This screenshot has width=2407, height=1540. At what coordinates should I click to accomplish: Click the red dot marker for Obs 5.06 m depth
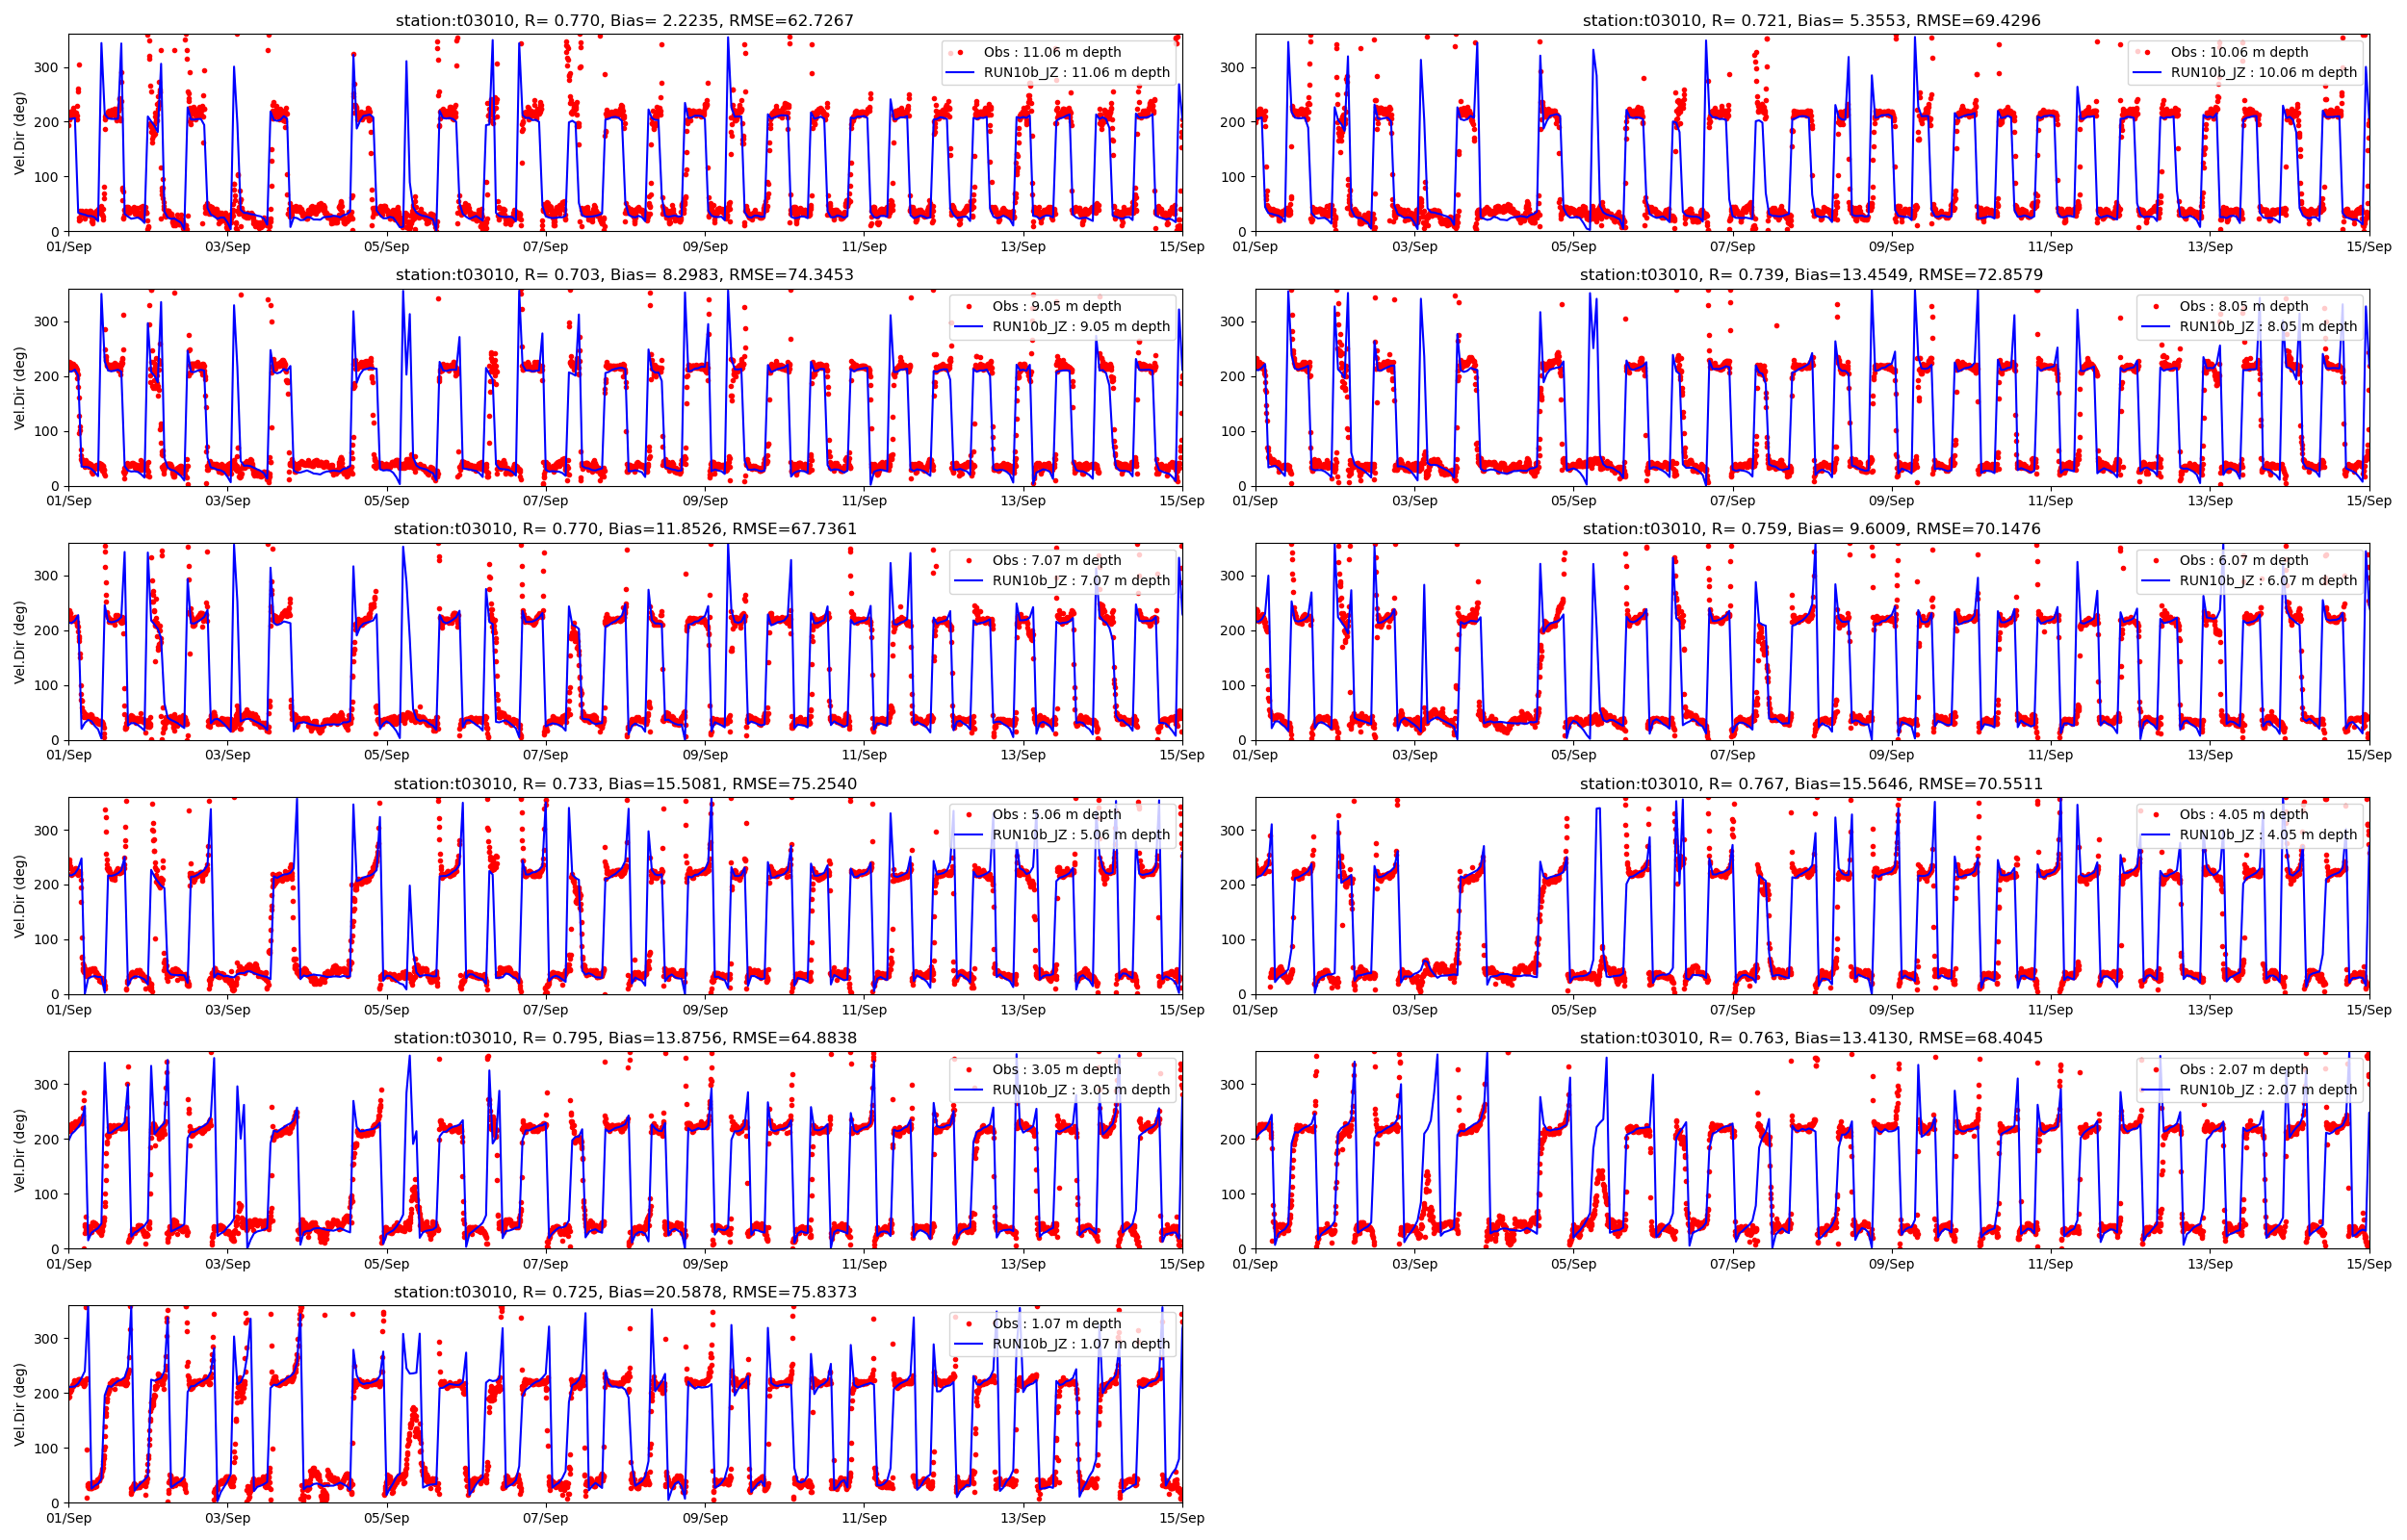point(969,814)
